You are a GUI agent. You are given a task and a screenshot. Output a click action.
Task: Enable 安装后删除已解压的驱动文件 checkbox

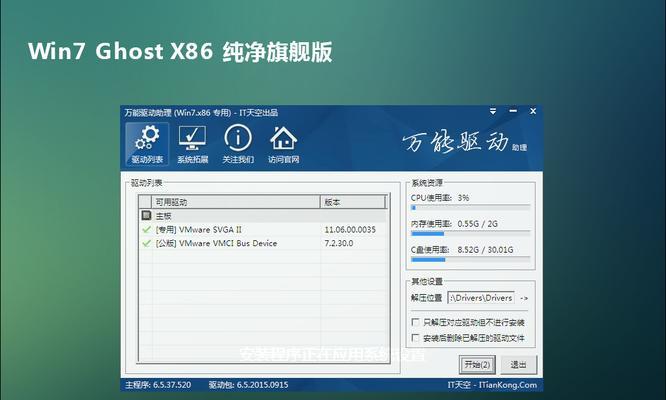[415, 338]
